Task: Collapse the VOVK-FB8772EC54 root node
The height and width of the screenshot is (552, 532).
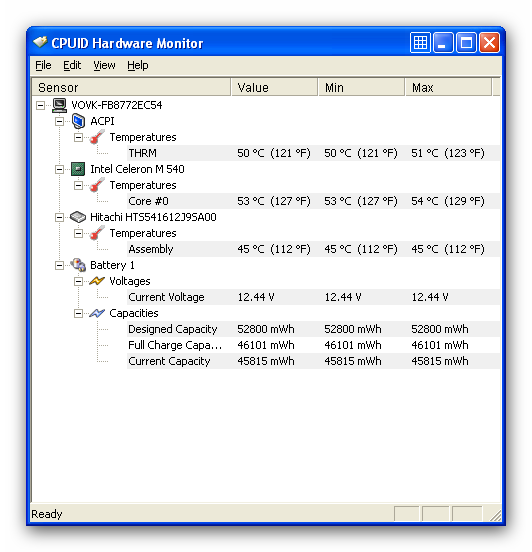Action: click(40, 105)
